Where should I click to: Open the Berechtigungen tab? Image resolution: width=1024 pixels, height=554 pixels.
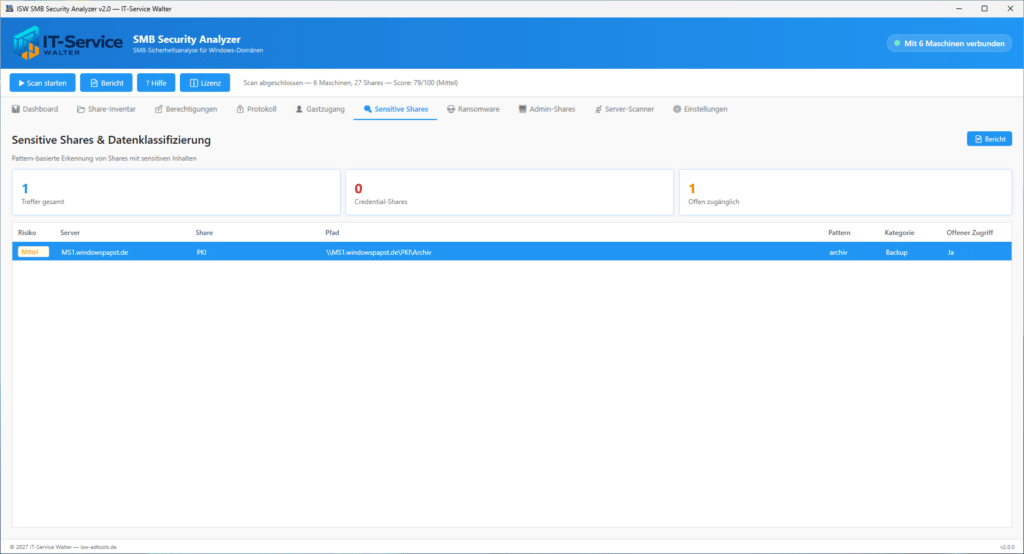pos(186,109)
